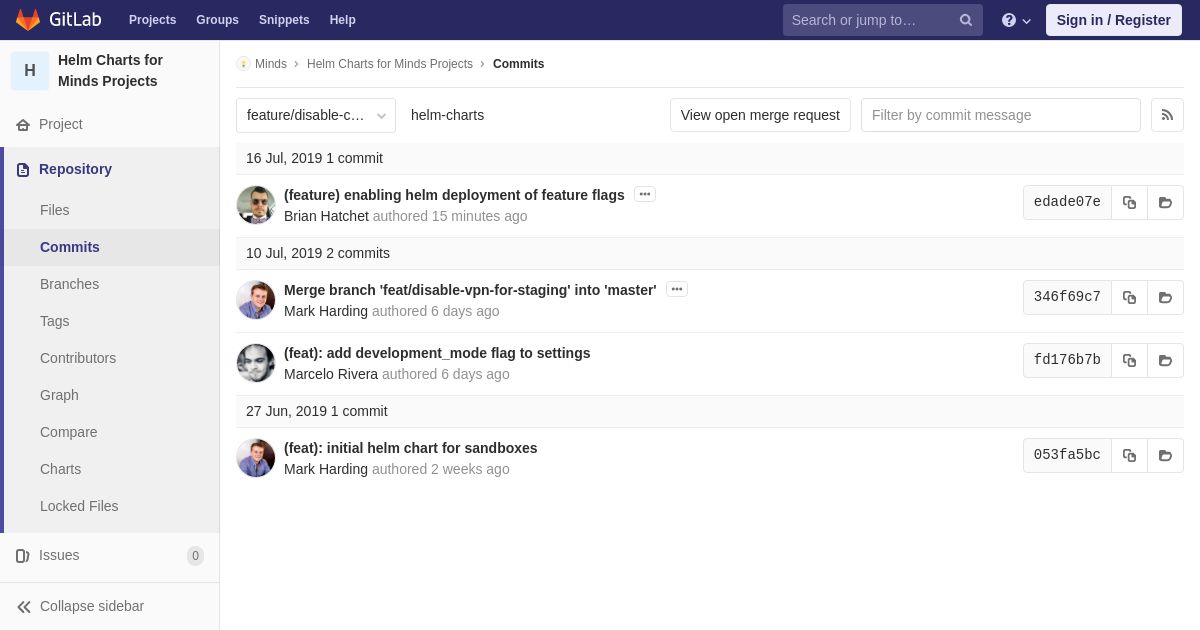Open Tags in sidebar
The height and width of the screenshot is (630, 1200).
pos(55,321)
